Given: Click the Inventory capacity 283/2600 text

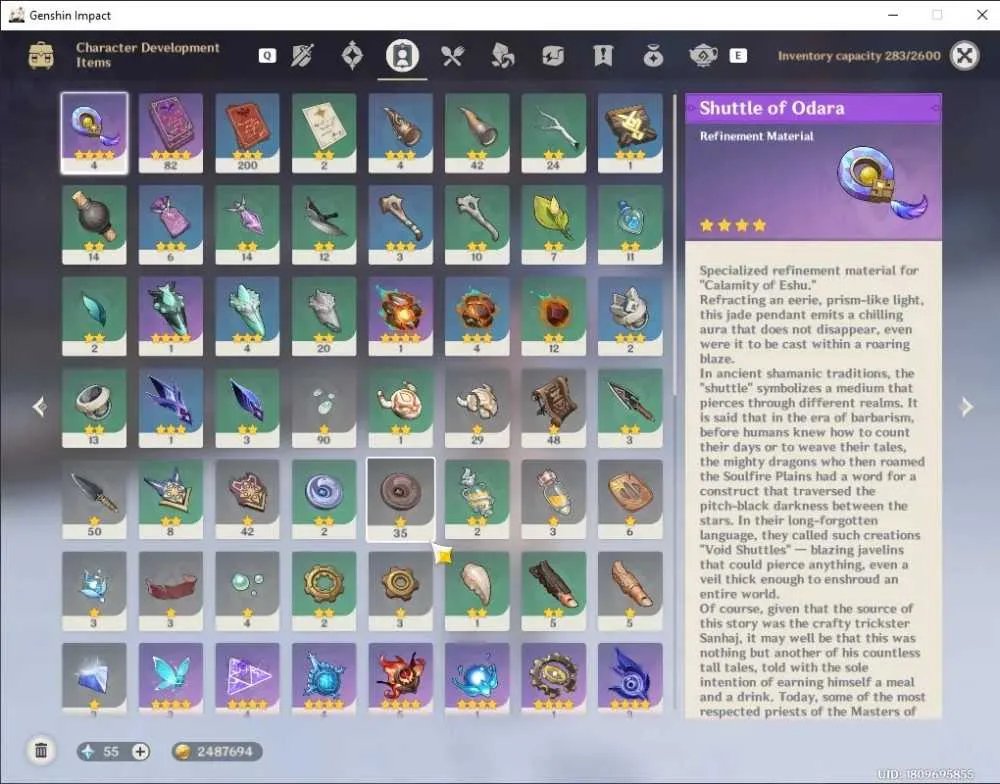Looking at the screenshot, I should click(859, 56).
